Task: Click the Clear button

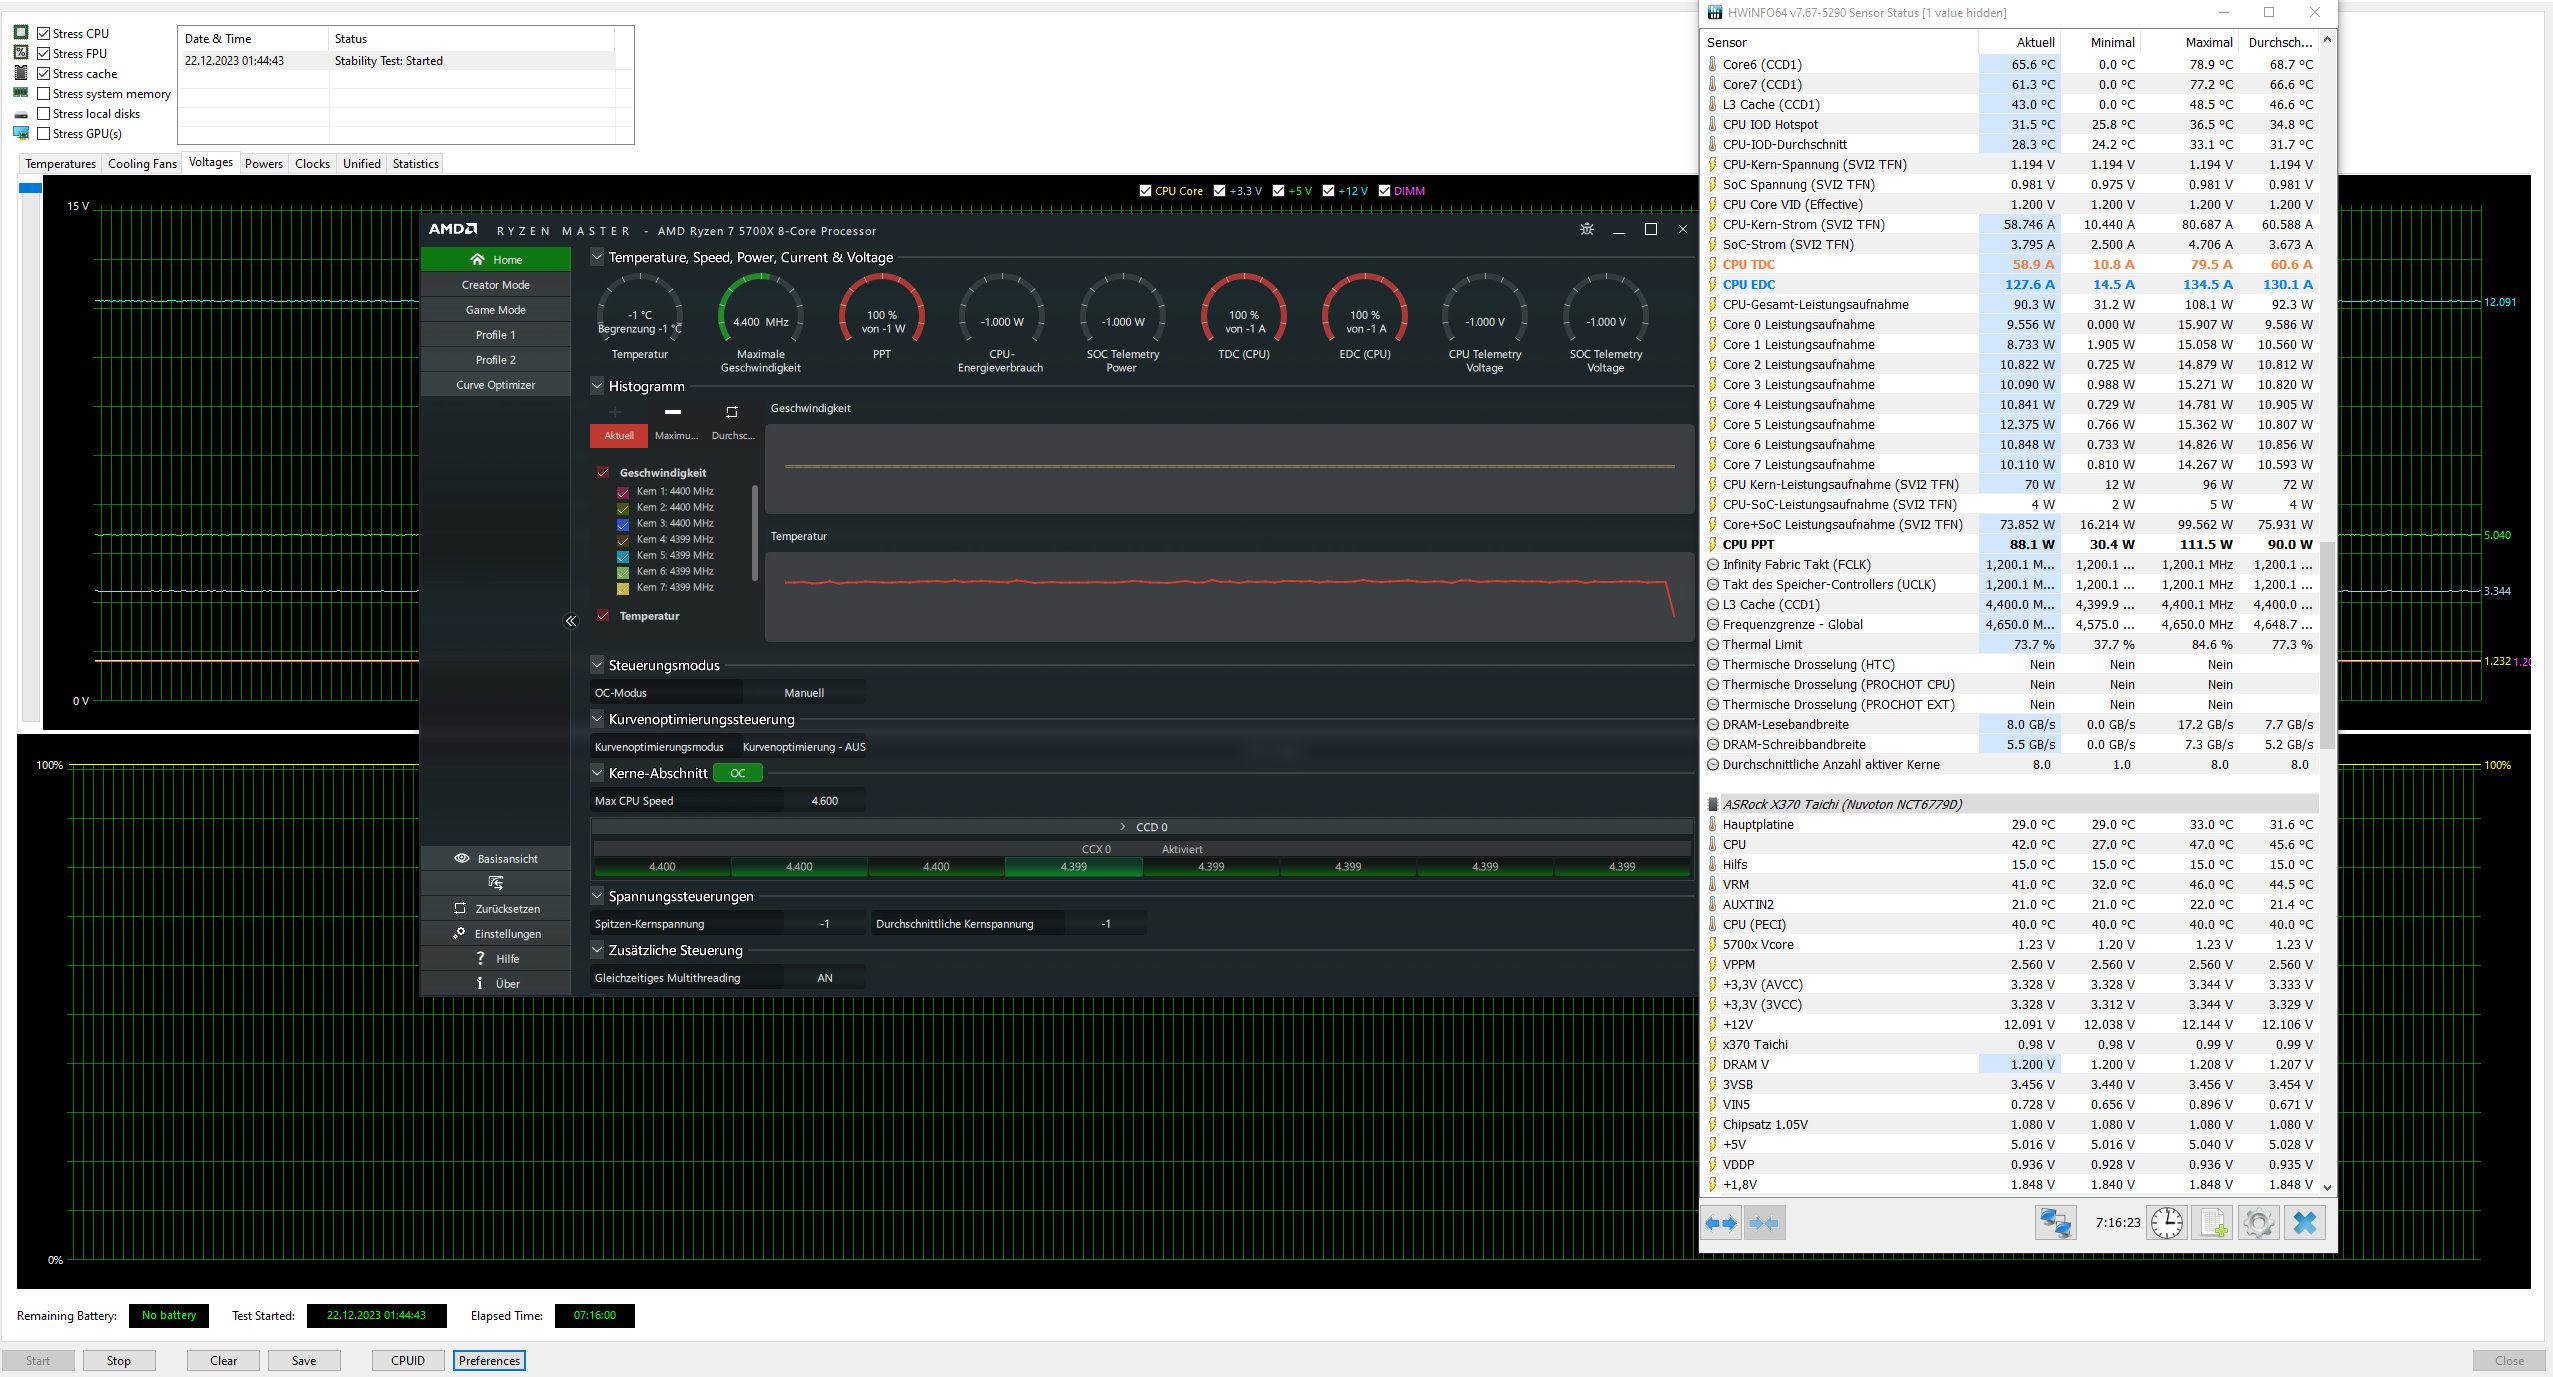Action: click(223, 1360)
